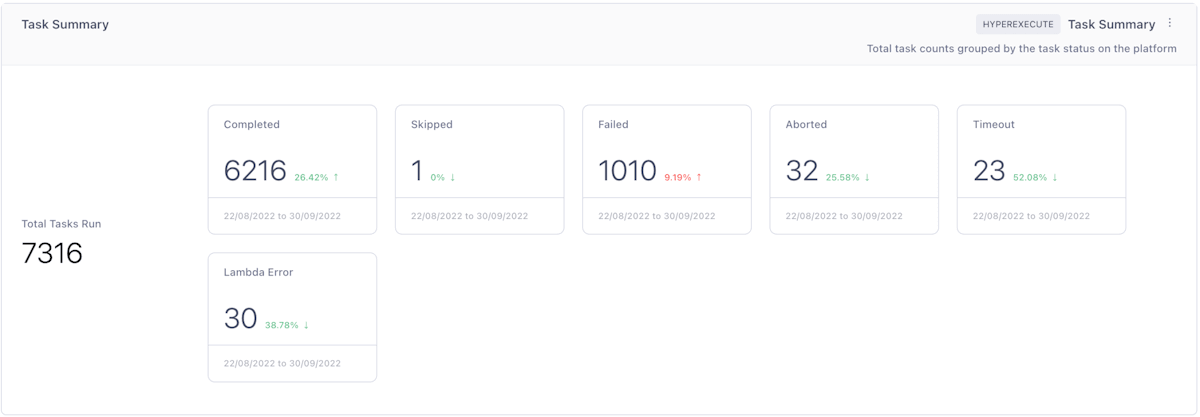Screen dimensions: 1200x417
Task: Click the Failed card title
Action: point(613,125)
